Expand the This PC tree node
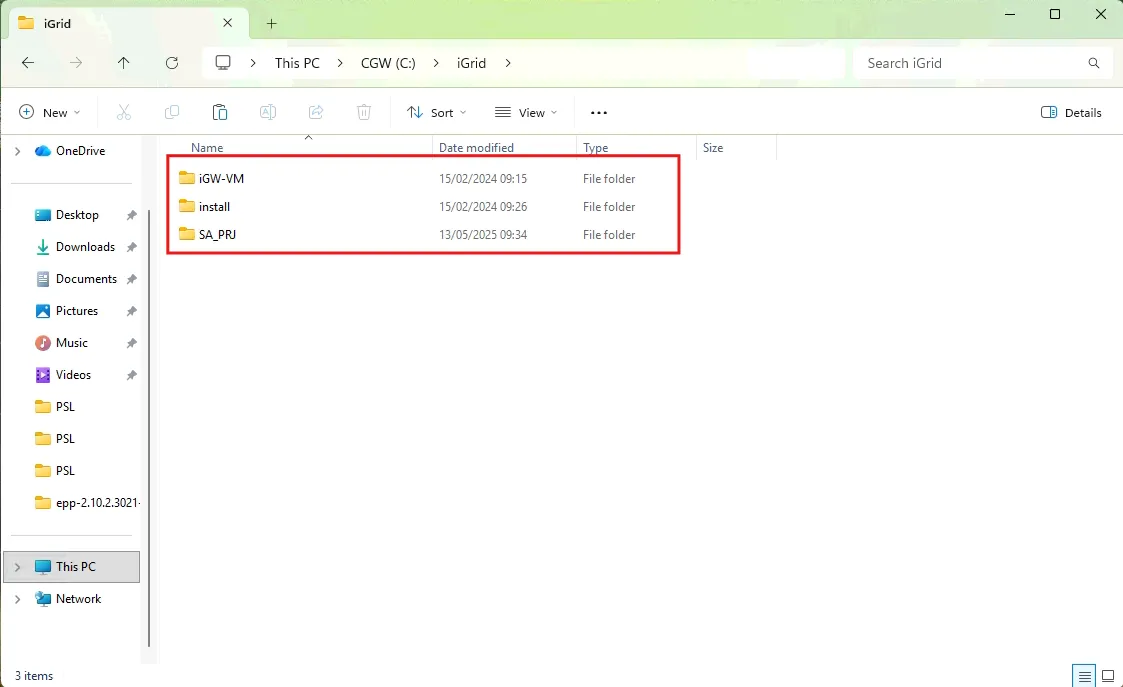The width and height of the screenshot is (1123, 687). click(18, 567)
